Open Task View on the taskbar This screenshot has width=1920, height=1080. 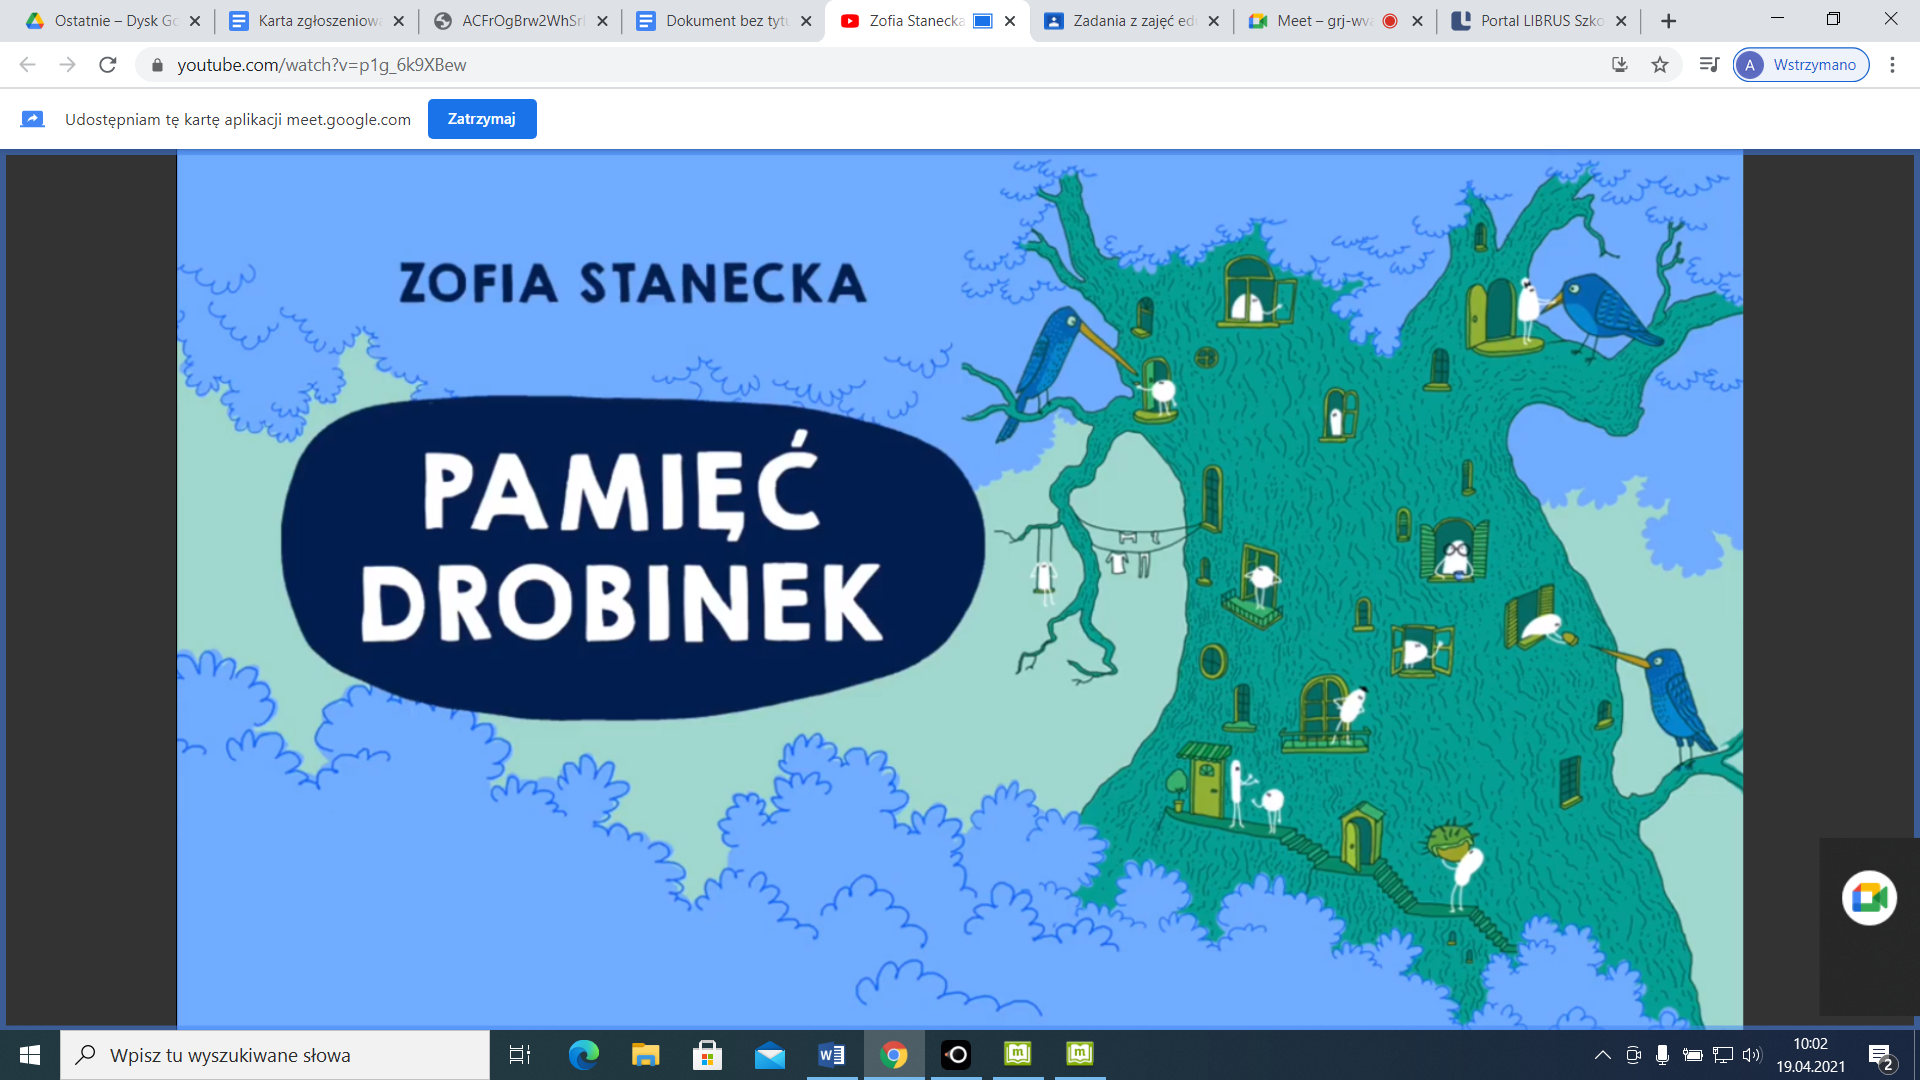[520, 1055]
